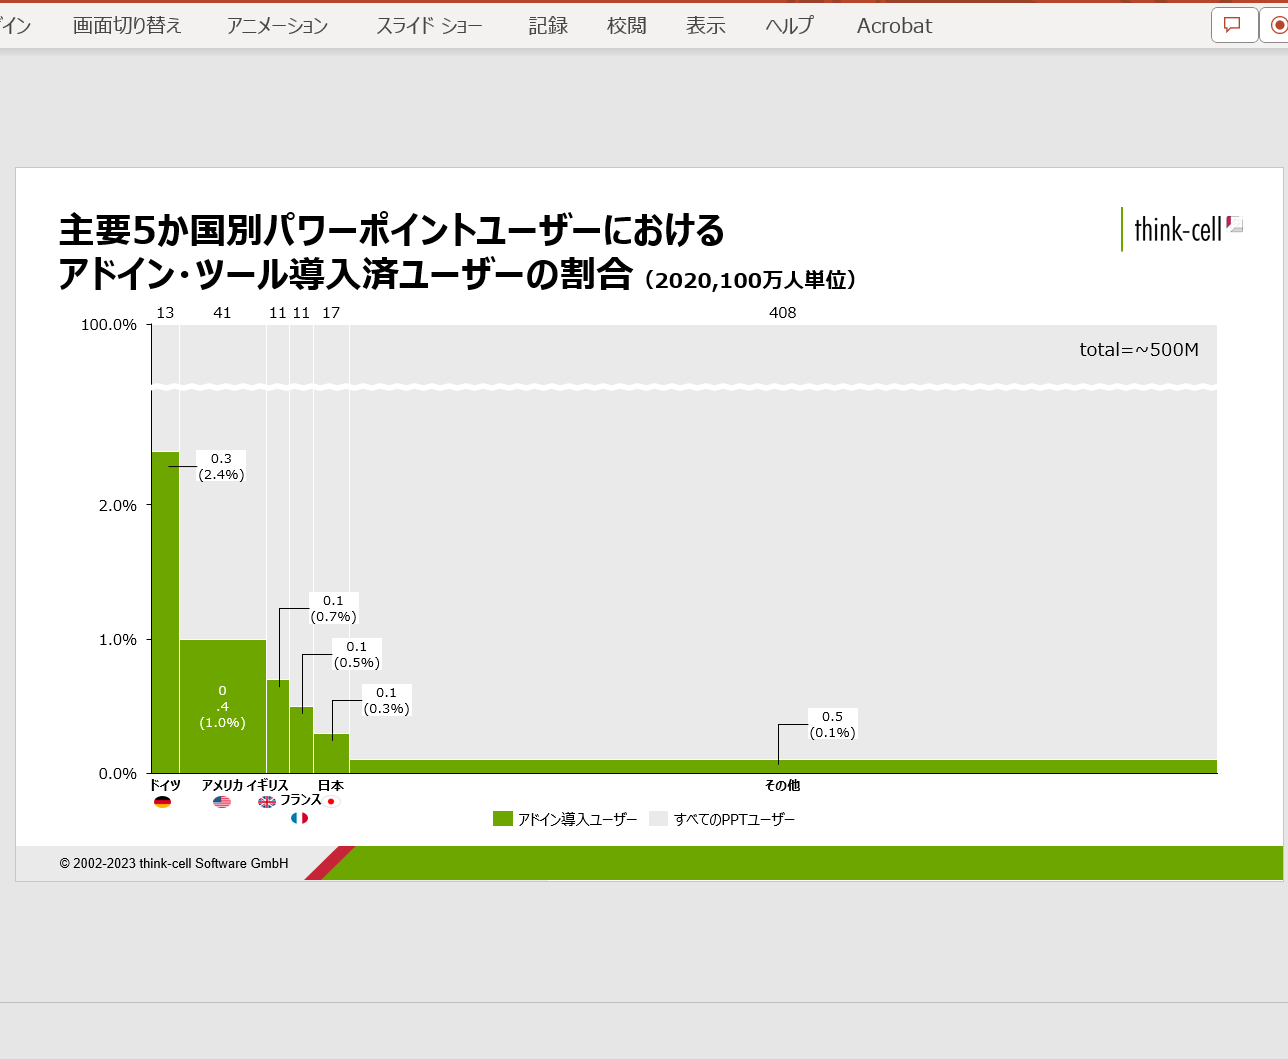The height and width of the screenshot is (1059, 1288).
Task: Select the アメリカ bar labeled 1.0%
Action: coord(222,706)
